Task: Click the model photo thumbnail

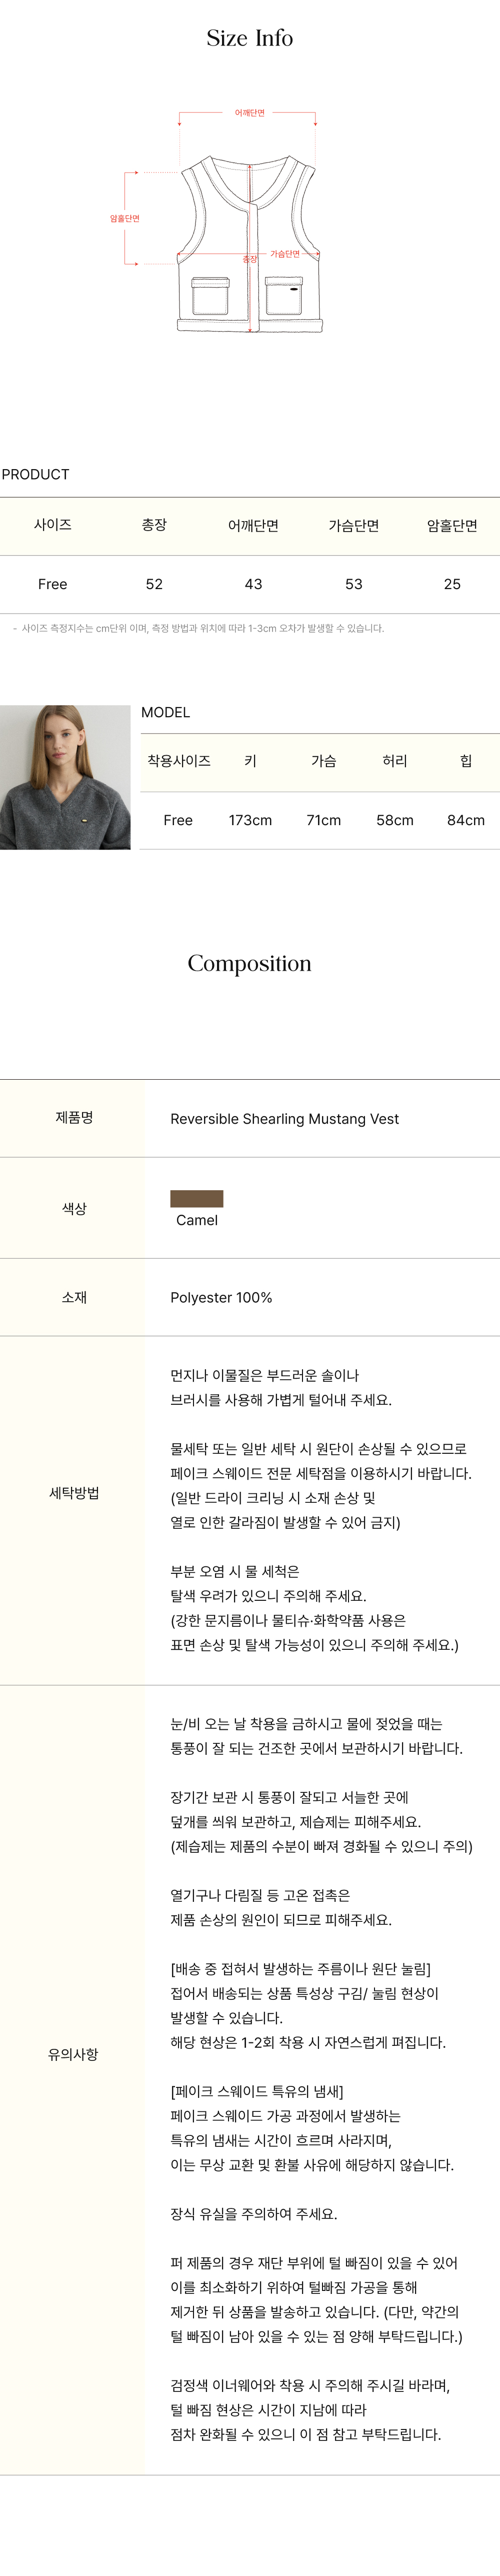Action: (65, 777)
